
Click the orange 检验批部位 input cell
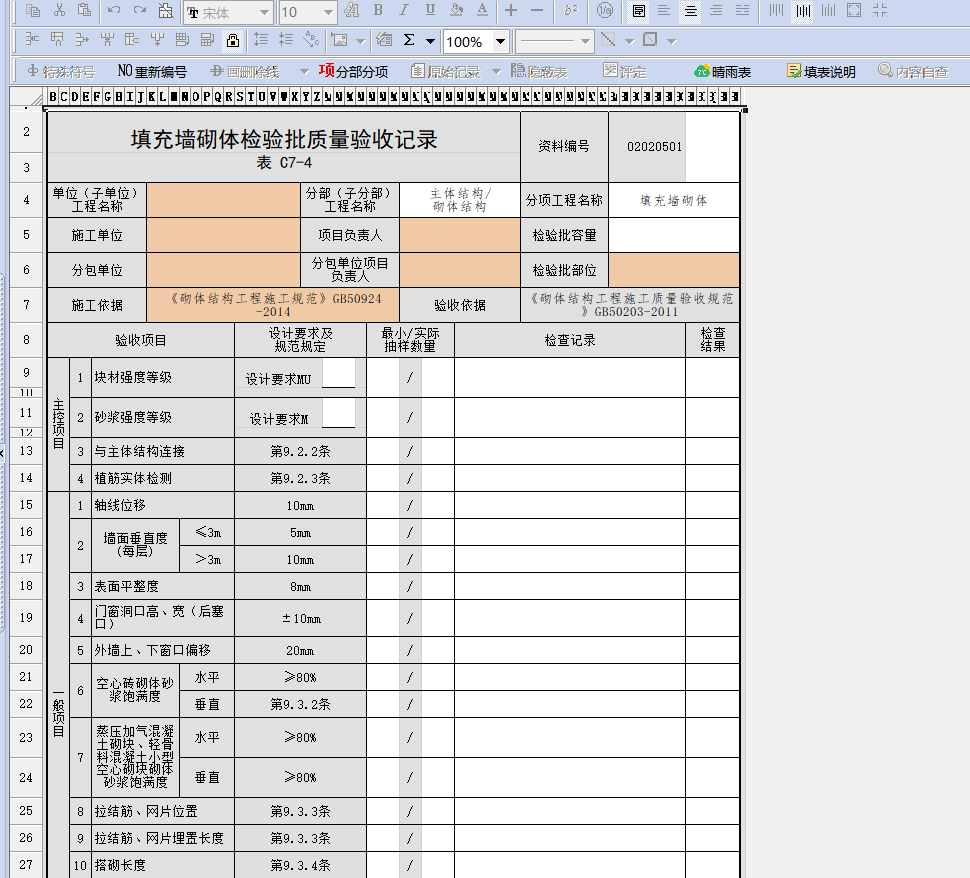pos(674,270)
